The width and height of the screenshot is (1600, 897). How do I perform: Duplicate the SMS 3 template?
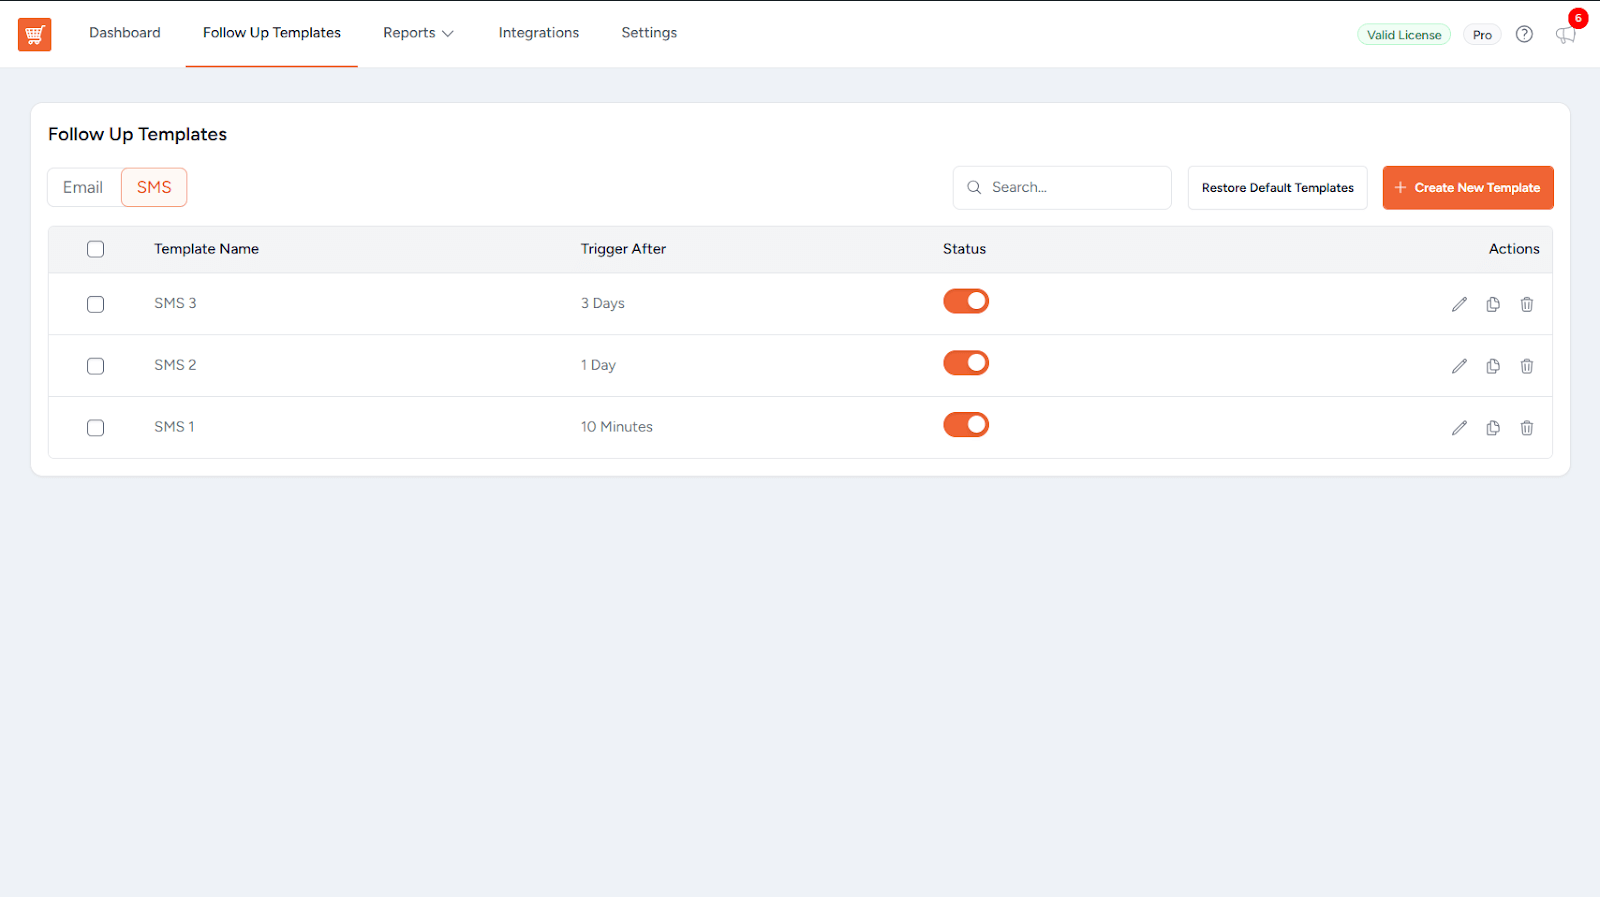coord(1493,304)
